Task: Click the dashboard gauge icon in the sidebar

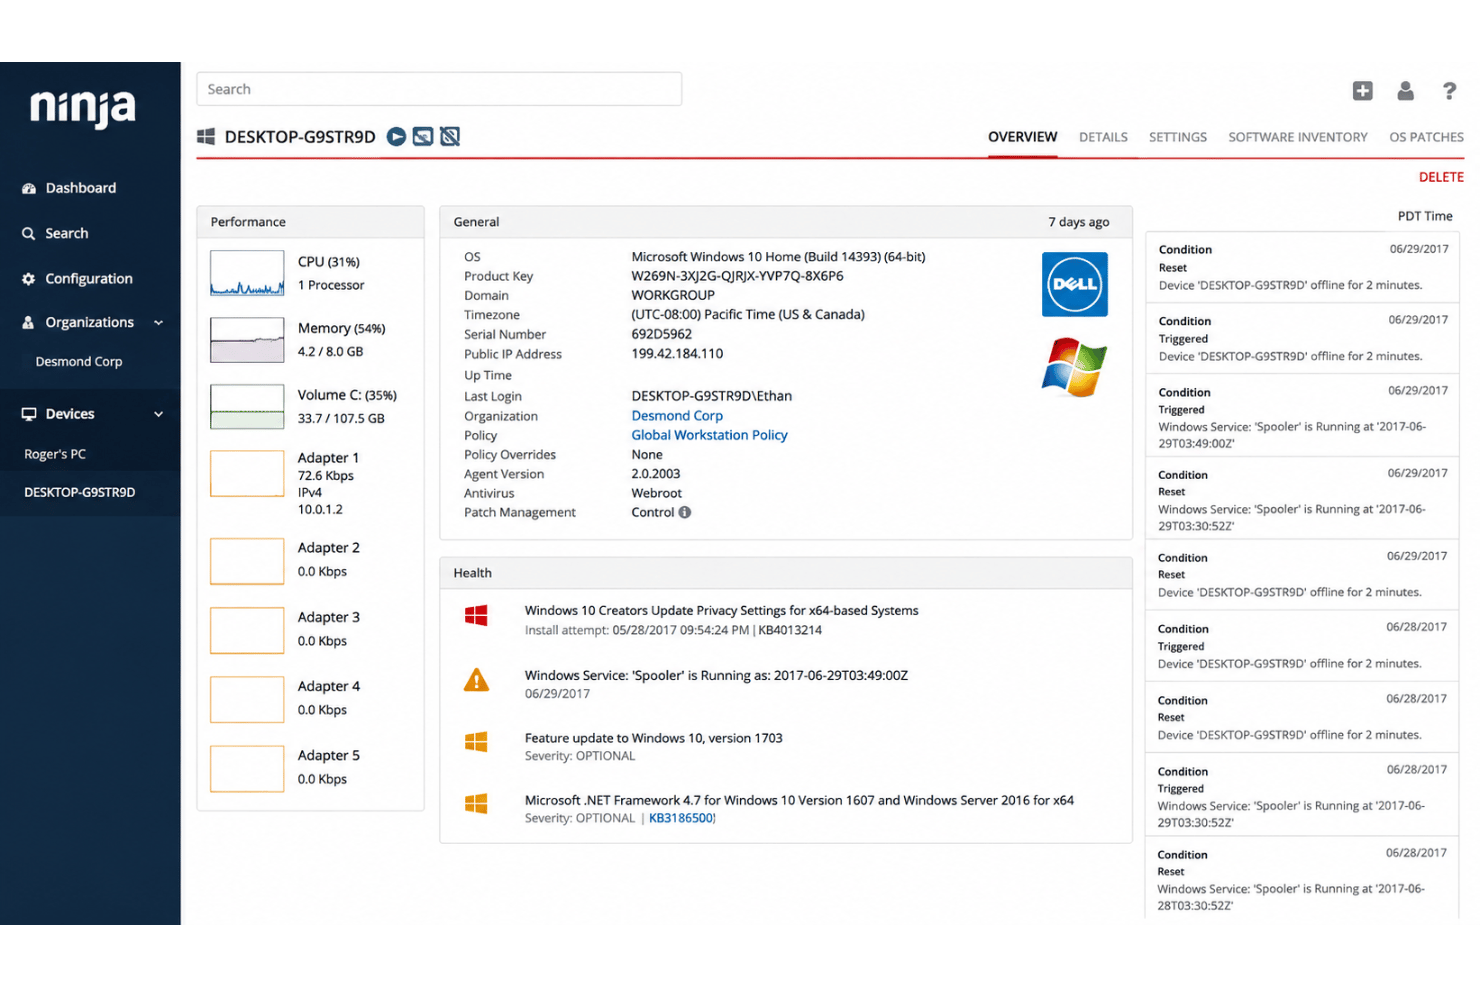Action: tap(29, 188)
